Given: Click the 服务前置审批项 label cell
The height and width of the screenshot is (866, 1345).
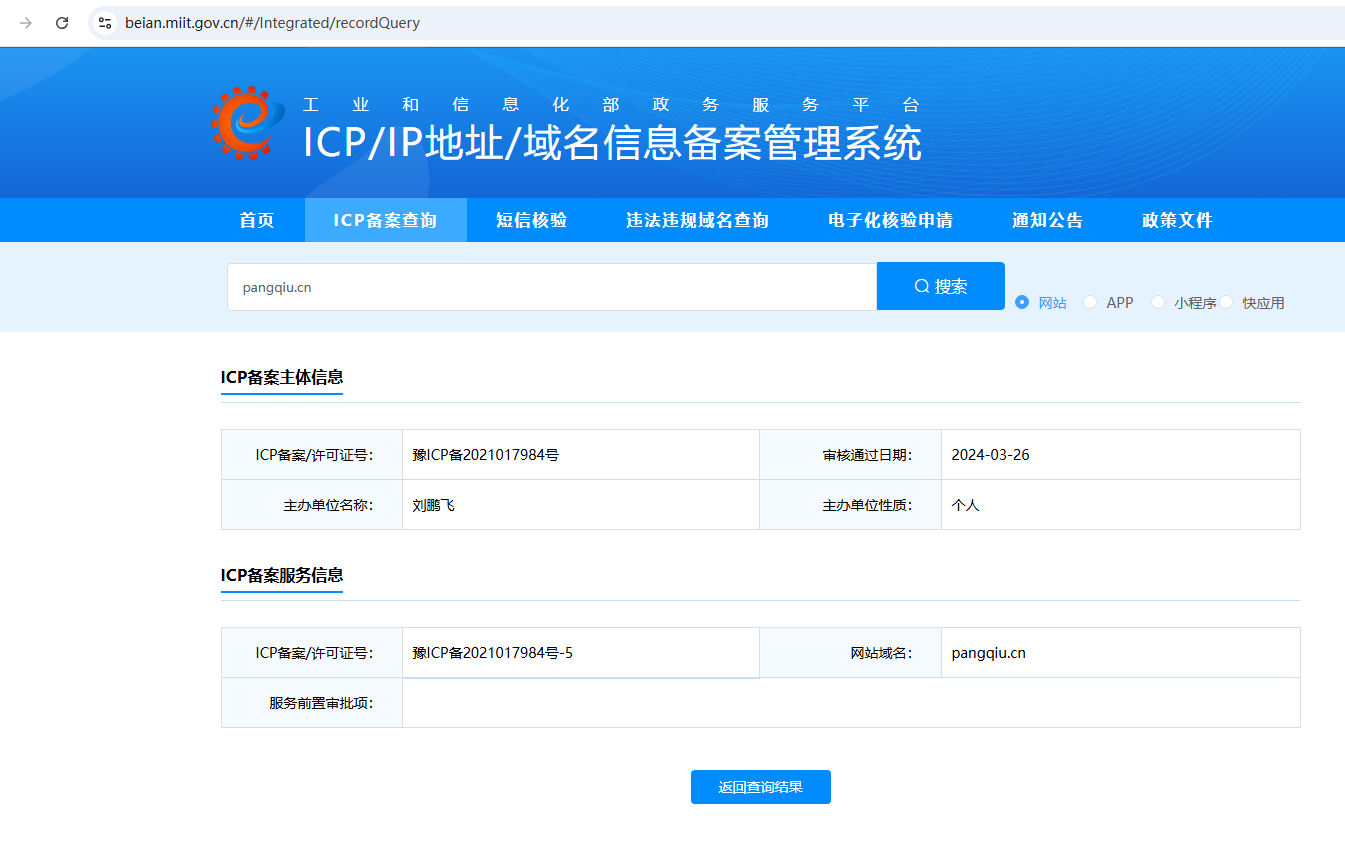Looking at the screenshot, I should pyautogui.click(x=312, y=703).
